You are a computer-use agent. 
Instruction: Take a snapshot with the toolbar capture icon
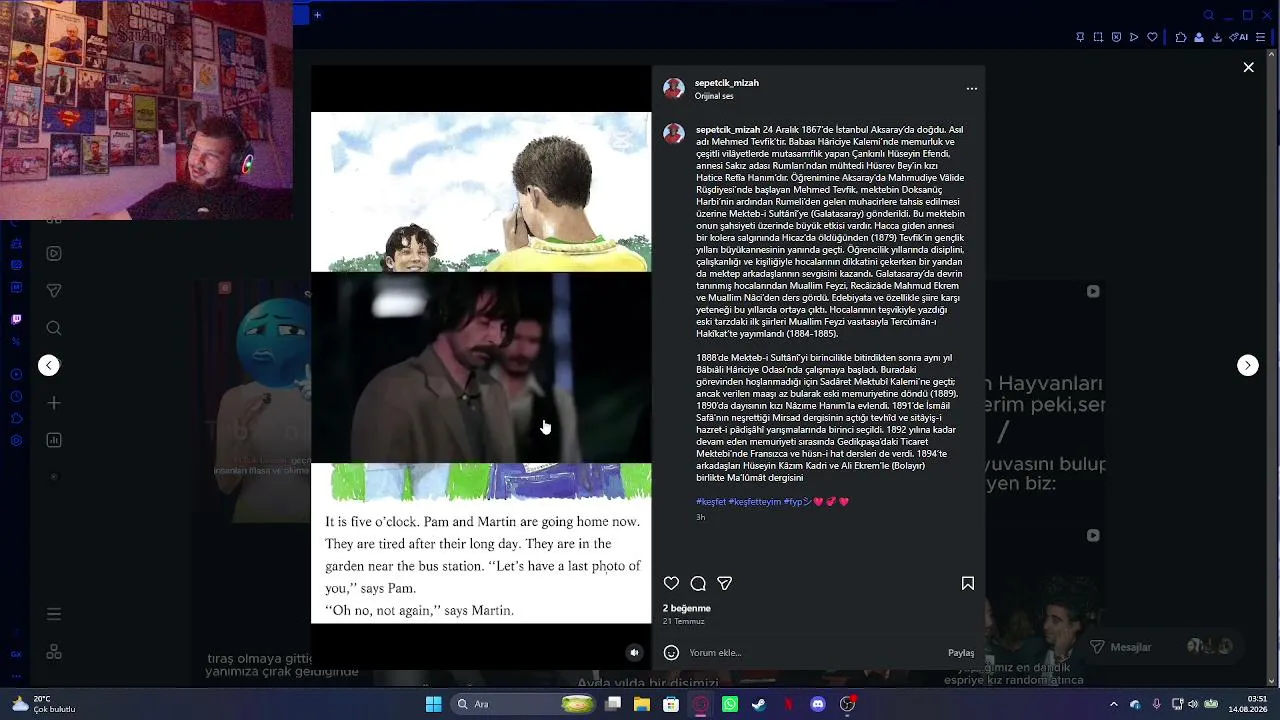point(1098,37)
